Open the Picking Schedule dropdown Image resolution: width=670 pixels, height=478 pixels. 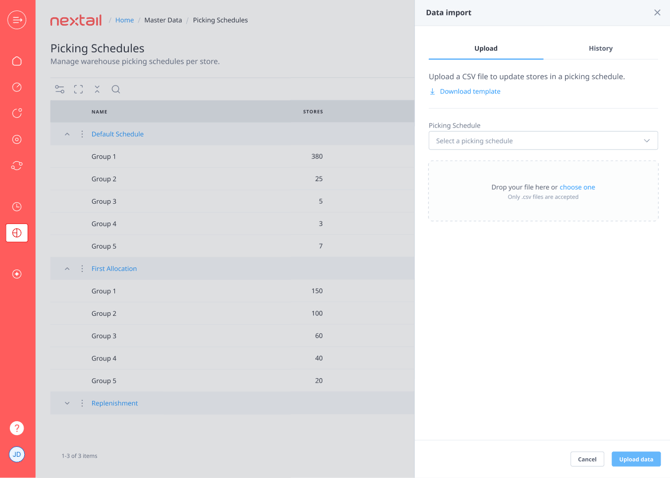click(543, 141)
